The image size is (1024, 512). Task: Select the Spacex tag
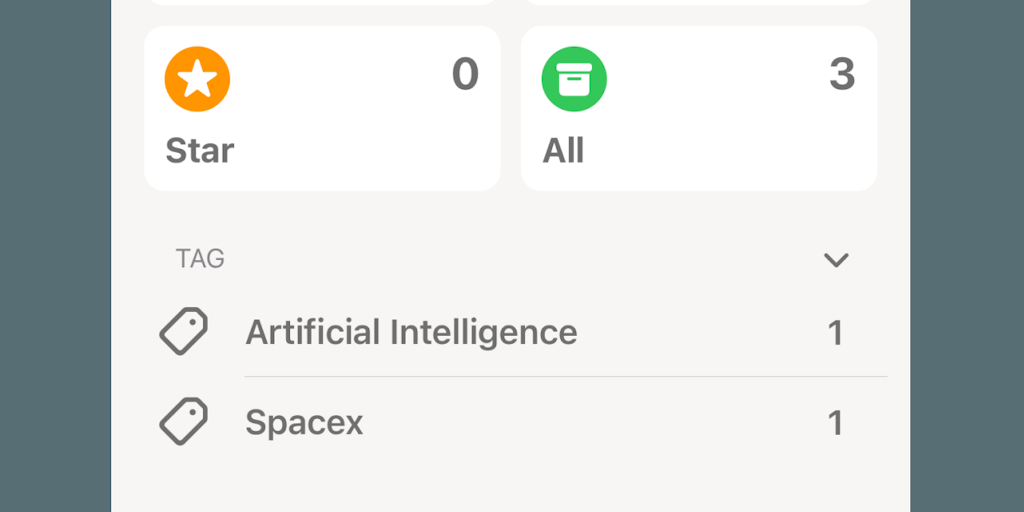pyautogui.click(x=304, y=423)
